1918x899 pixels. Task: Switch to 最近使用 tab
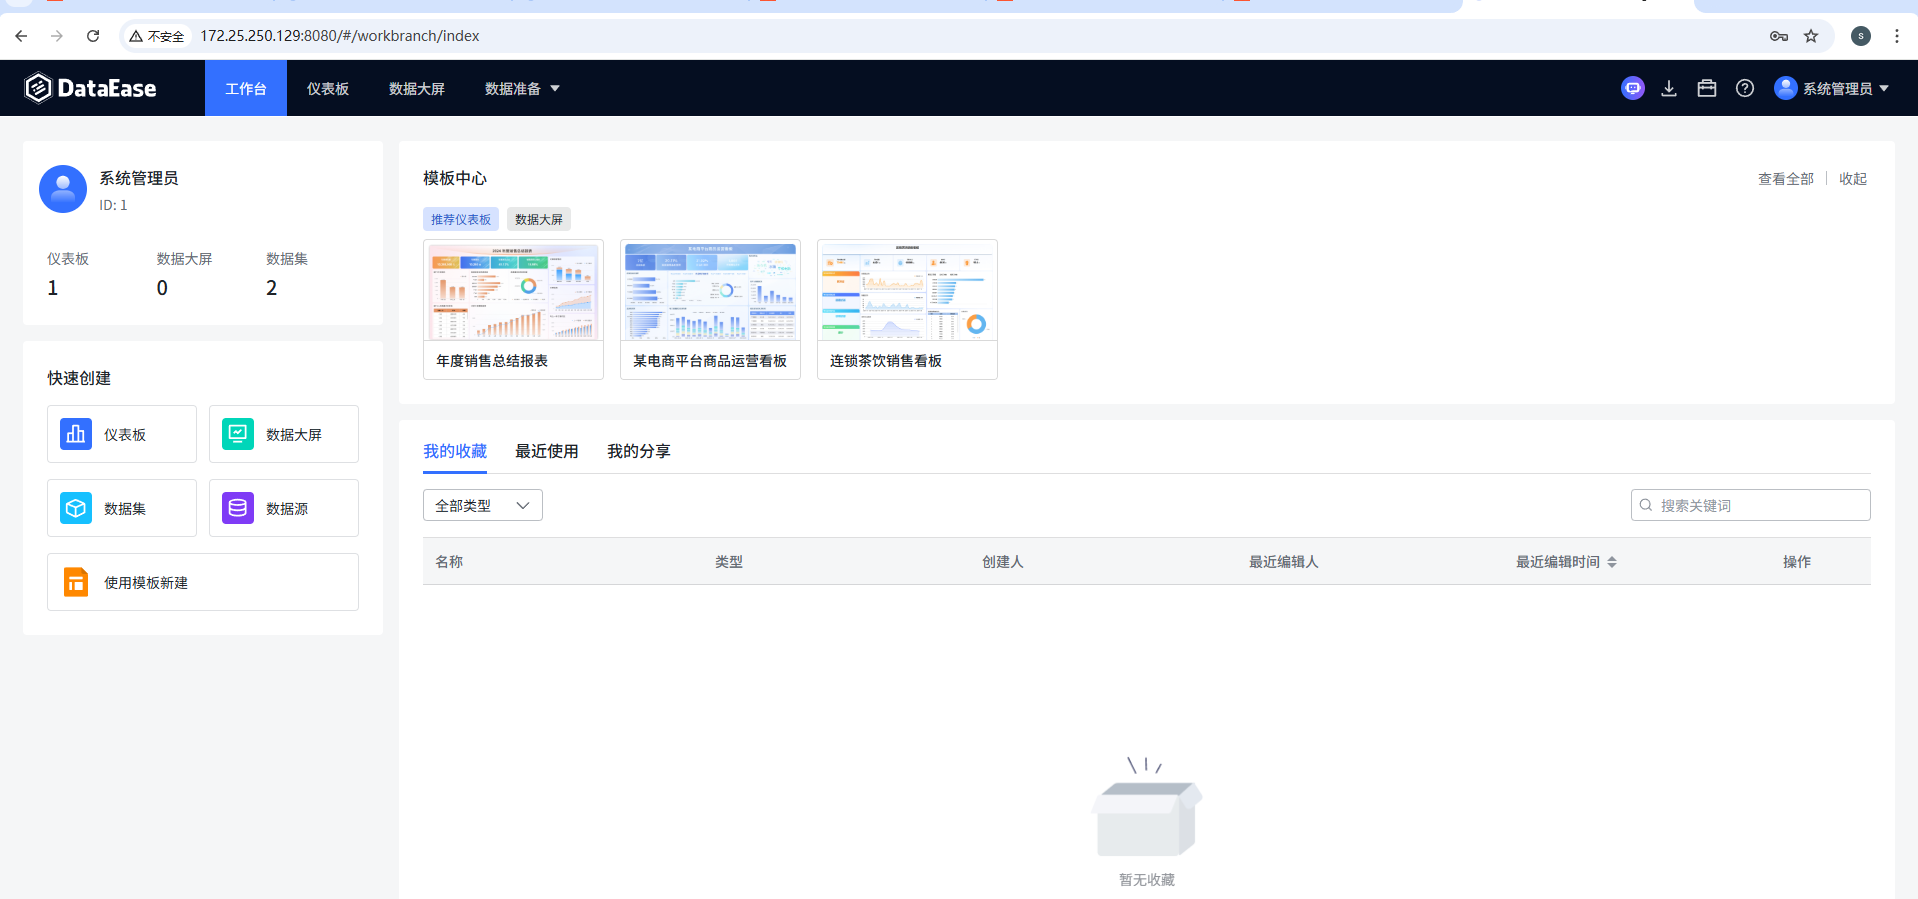click(x=547, y=451)
